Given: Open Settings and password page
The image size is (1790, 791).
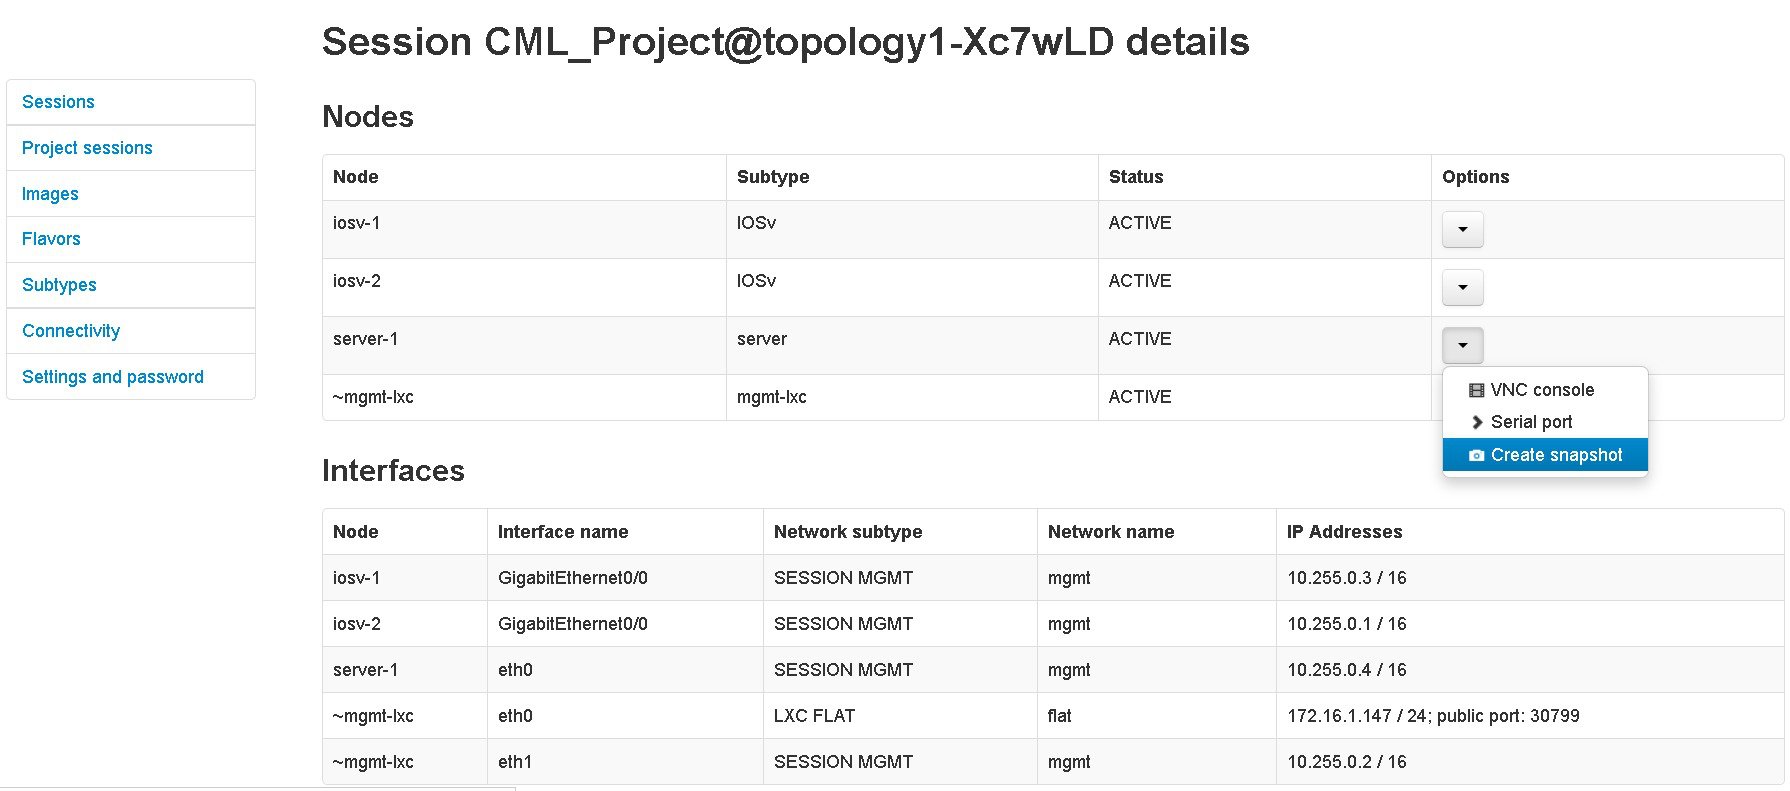Looking at the screenshot, I should (113, 377).
